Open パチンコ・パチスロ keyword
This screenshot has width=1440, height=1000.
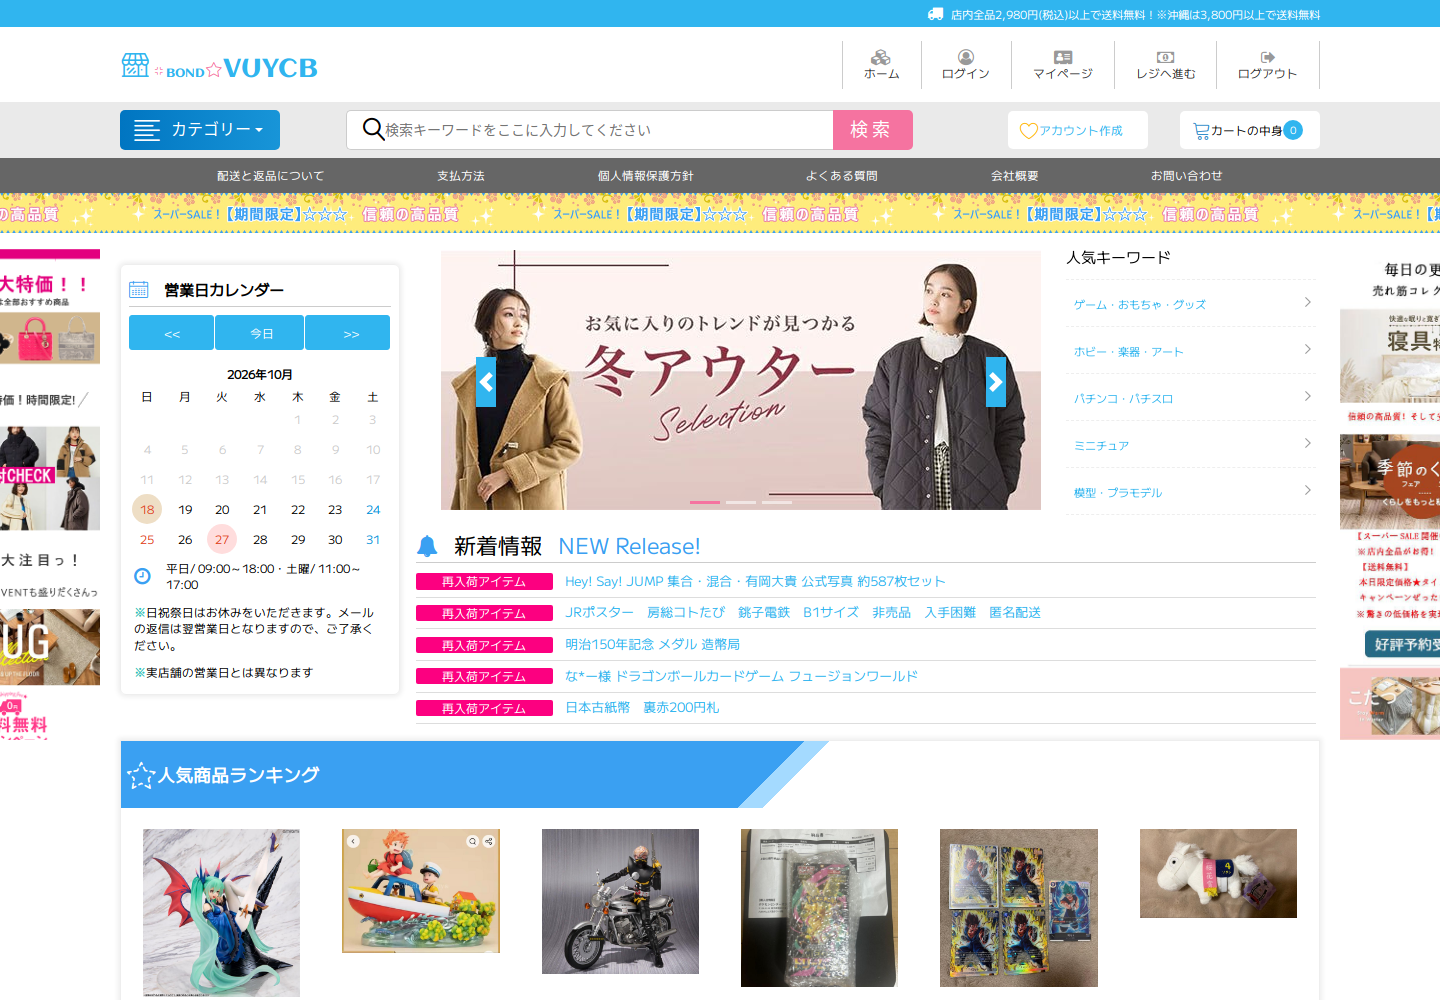point(1123,399)
